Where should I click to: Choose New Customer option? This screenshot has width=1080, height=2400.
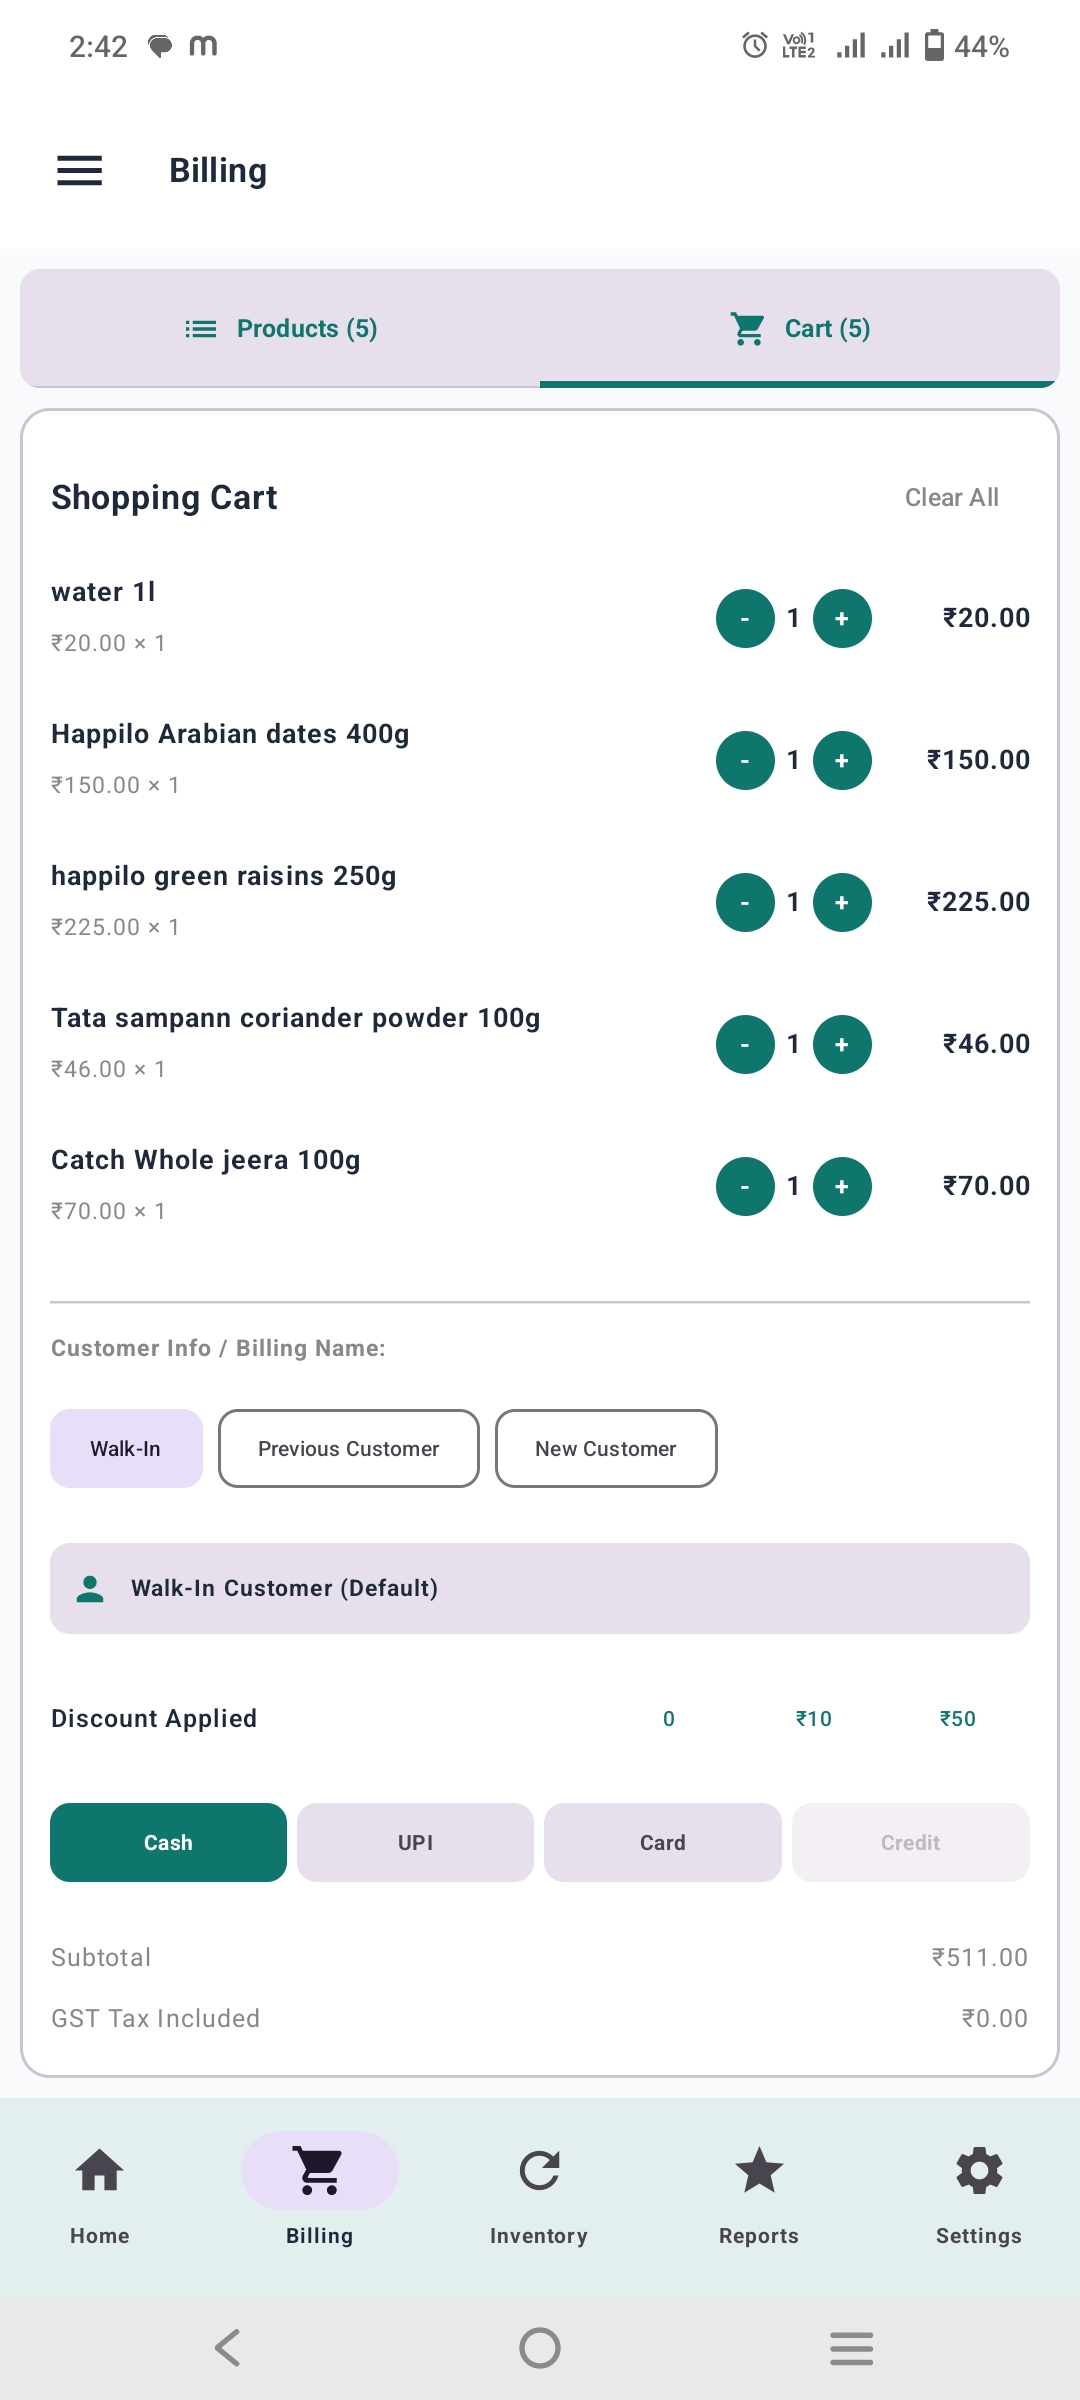(x=606, y=1448)
